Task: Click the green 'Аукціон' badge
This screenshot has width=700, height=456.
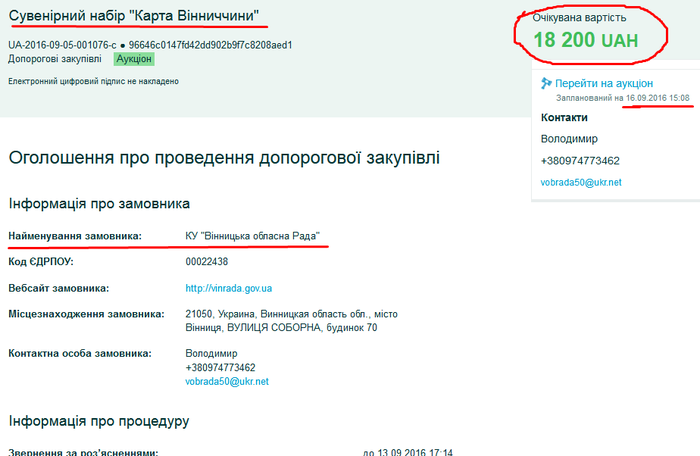Action: pyautogui.click(x=134, y=59)
